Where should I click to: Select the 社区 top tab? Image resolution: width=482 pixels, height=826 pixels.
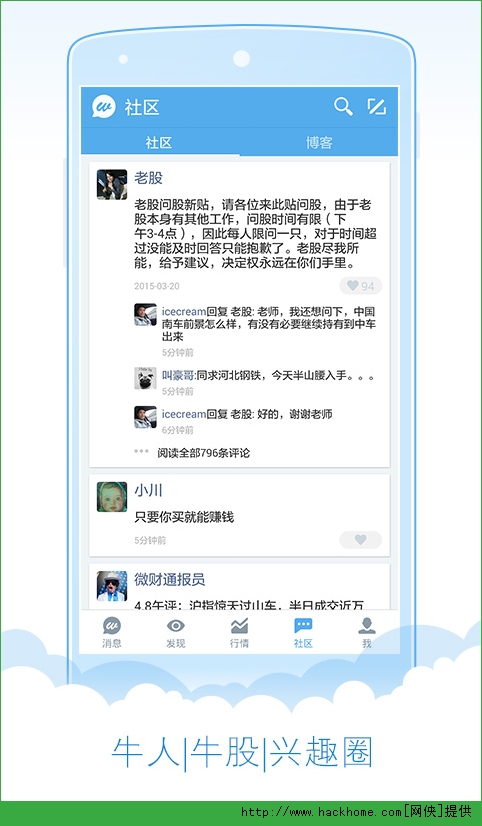tap(159, 143)
